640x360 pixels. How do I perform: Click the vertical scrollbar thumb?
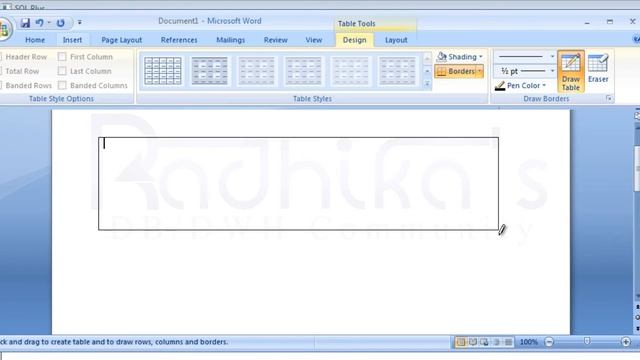637,168
